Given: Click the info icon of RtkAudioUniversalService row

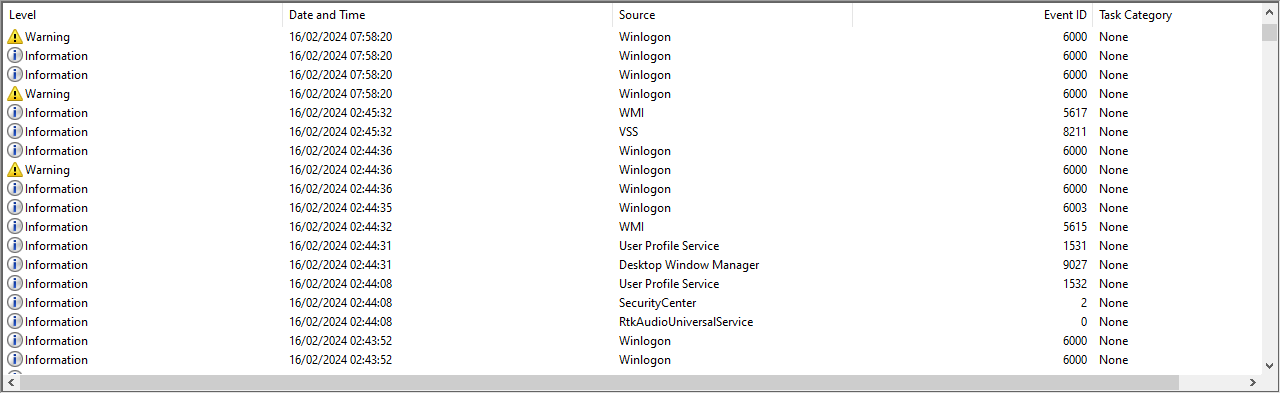Looking at the screenshot, I should (x=15, y=322).
